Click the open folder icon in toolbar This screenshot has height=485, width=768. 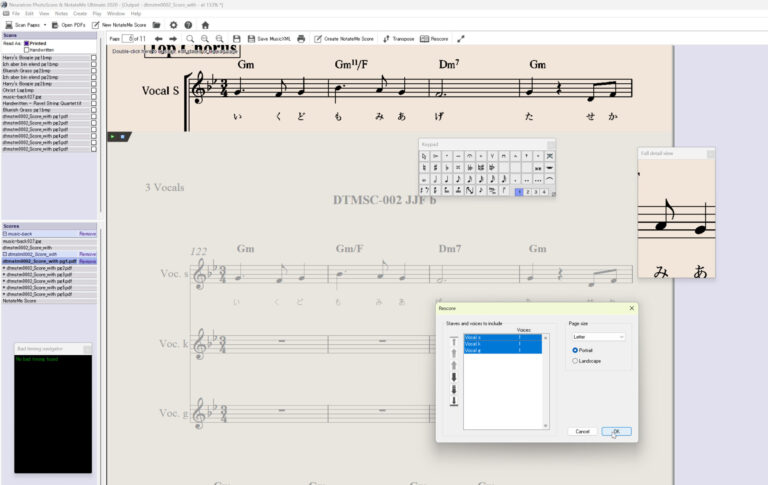[x=156, y=25]
